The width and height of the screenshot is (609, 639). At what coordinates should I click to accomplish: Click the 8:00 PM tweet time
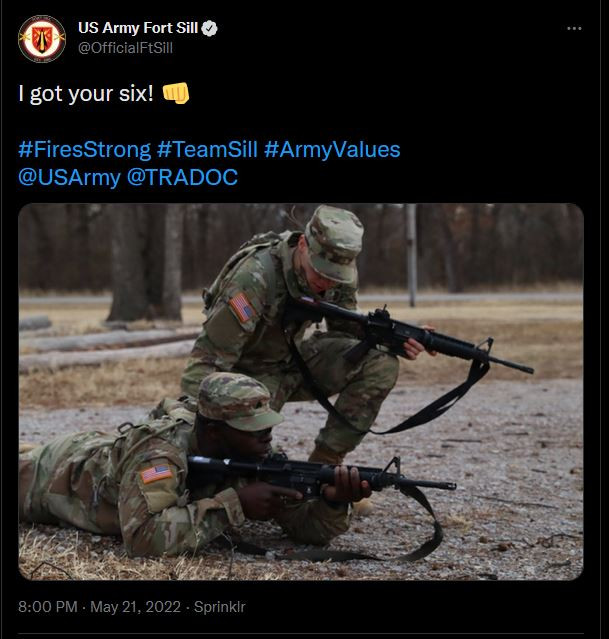point(47,607)
